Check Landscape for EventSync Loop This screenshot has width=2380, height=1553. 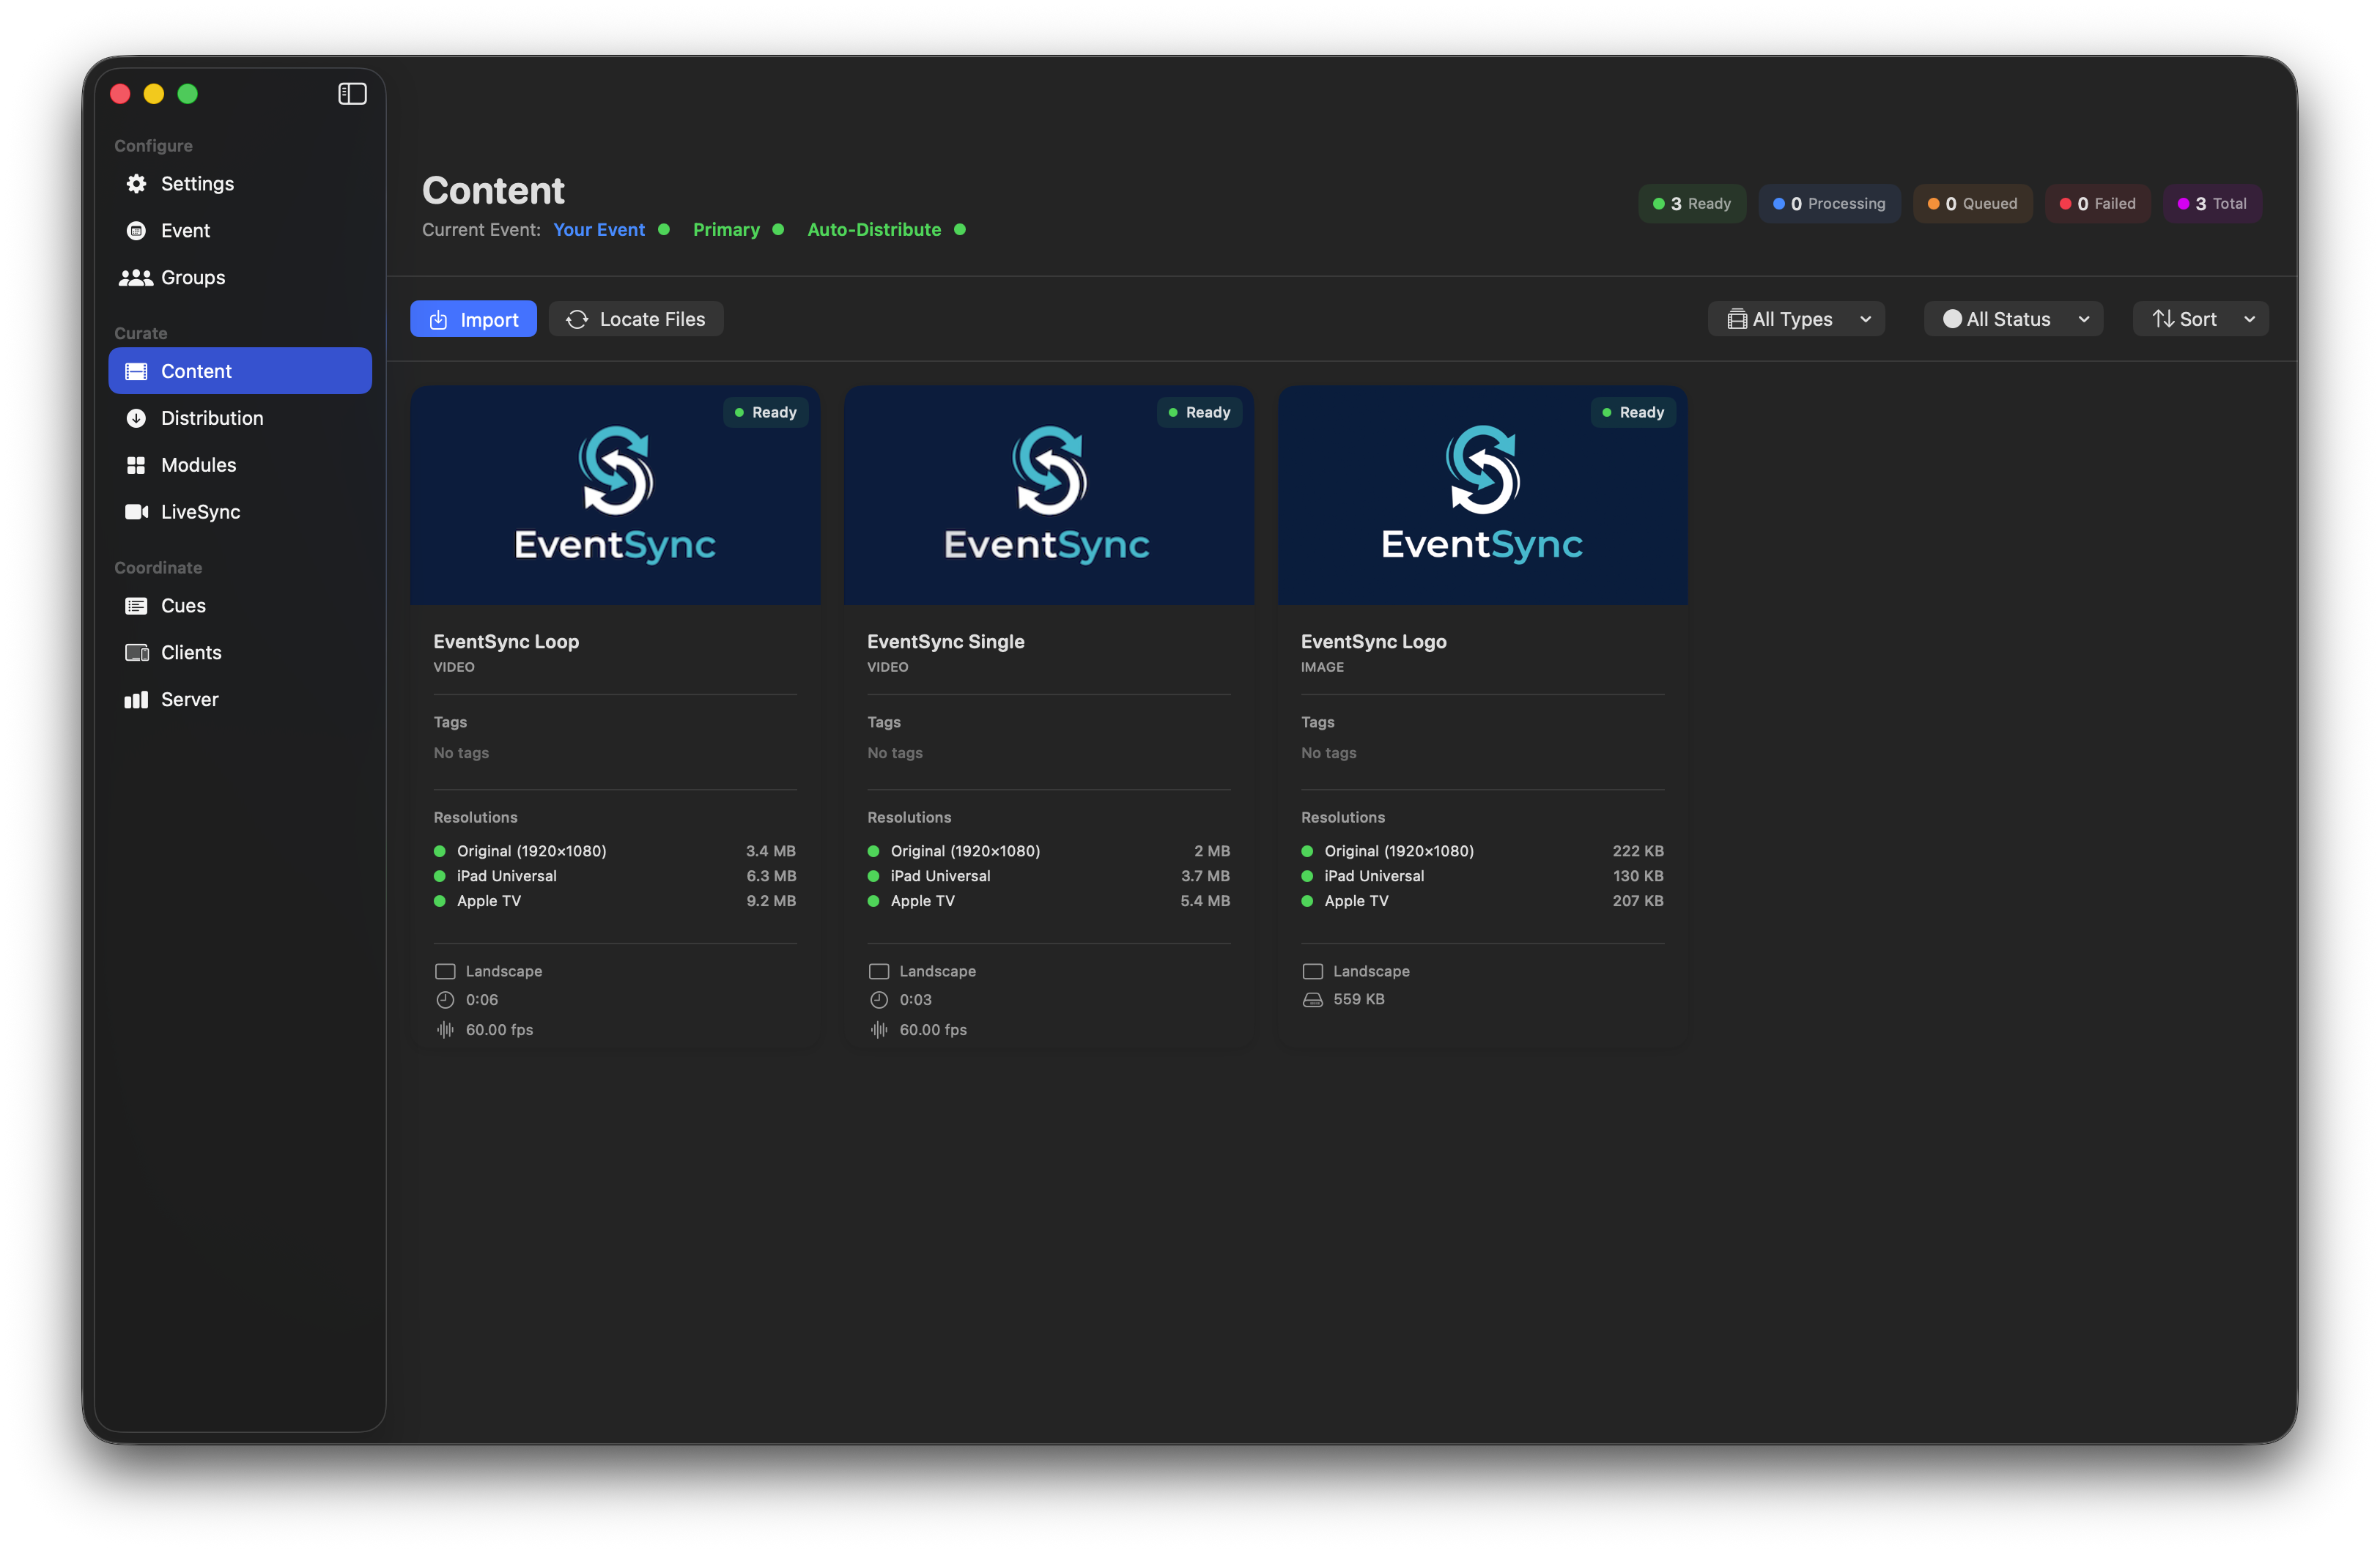click(446, 970)
